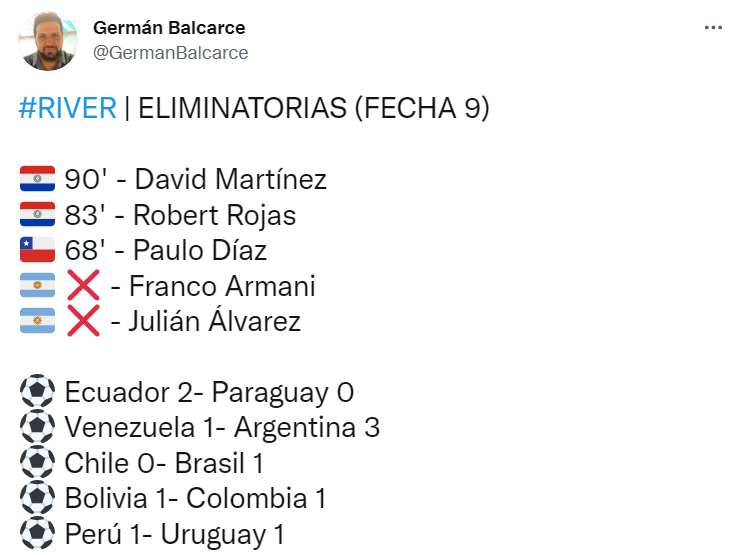Click the 90' - David Martínez line
The image size is (738, 555).
pos(195,179)
